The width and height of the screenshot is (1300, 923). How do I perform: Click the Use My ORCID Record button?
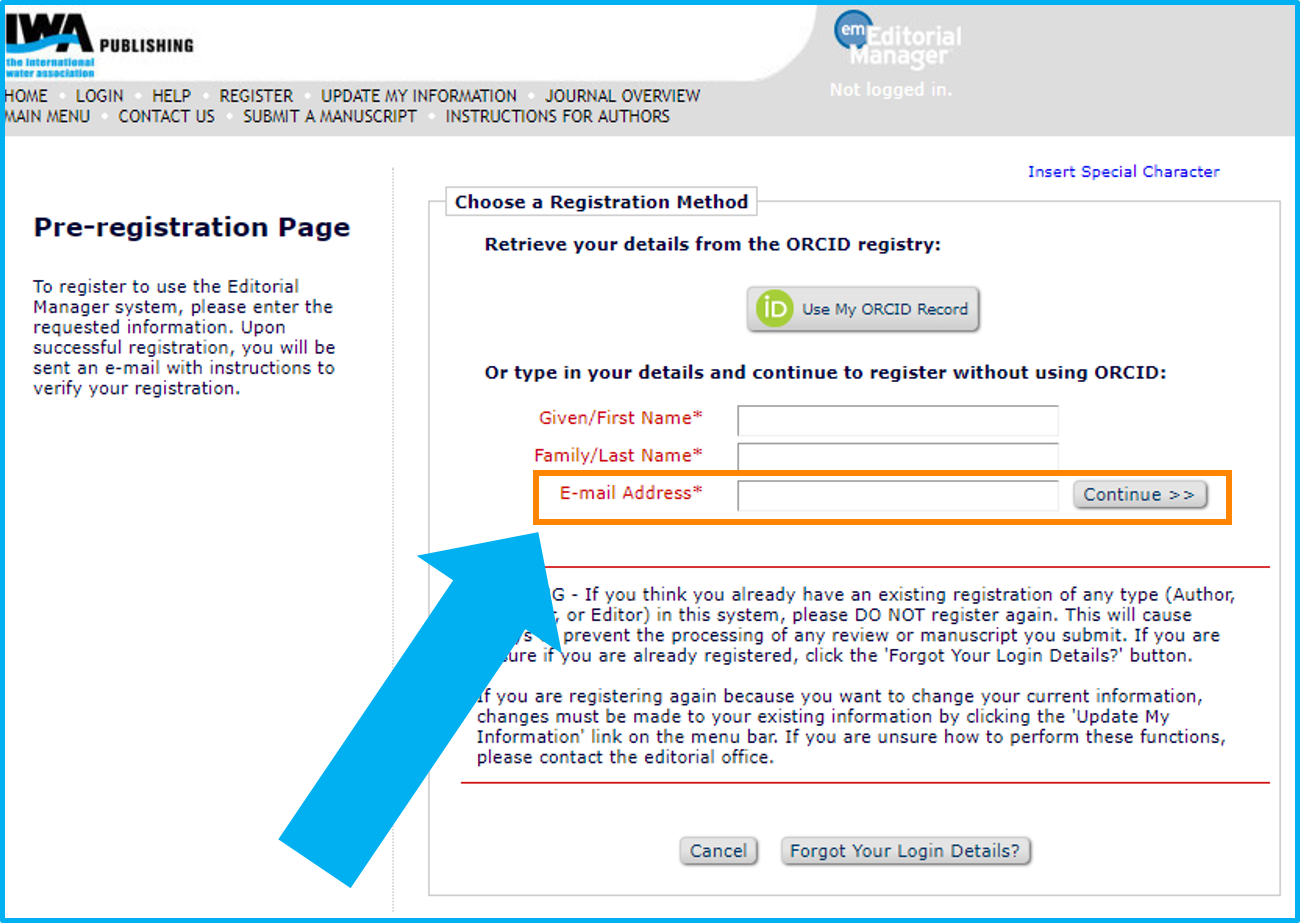(x=863, y=309)
